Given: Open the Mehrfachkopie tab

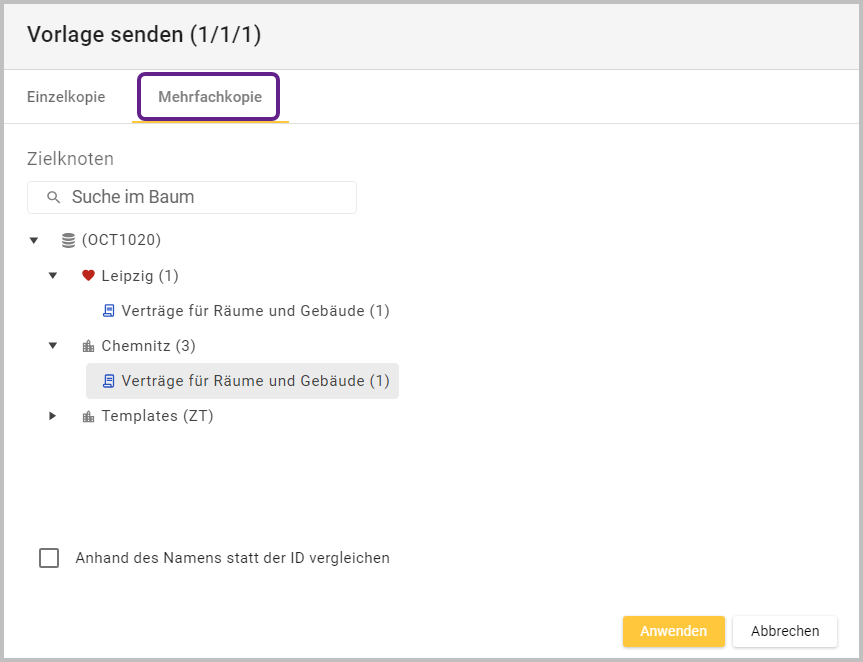Looking at the screenshot, I should (210, 97).
